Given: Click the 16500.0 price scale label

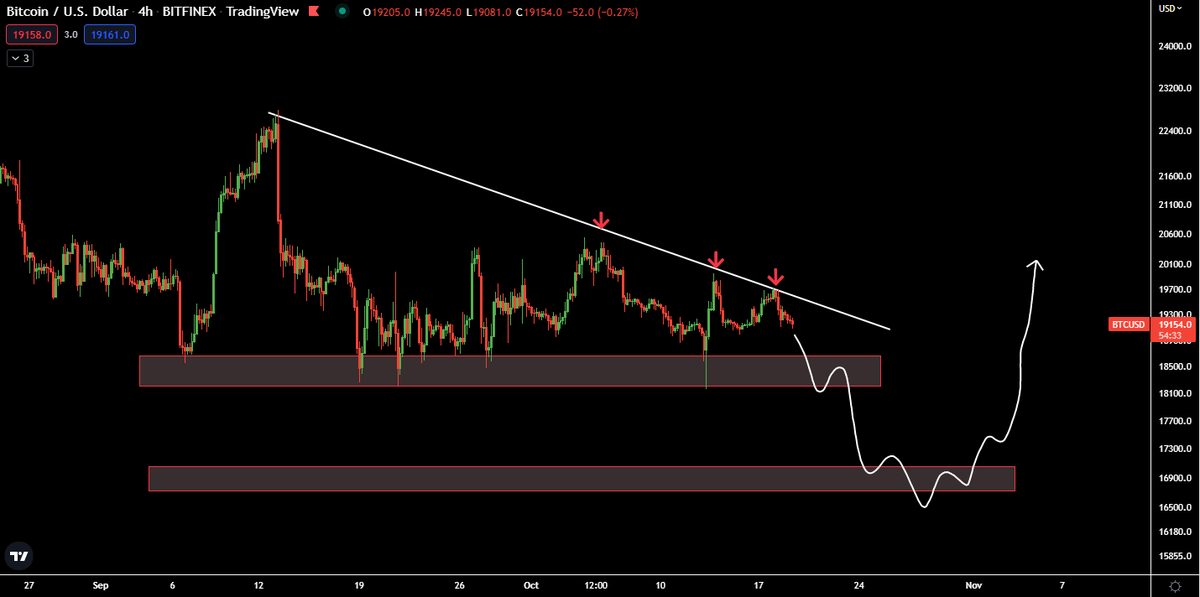Looking at the screenshot, I should point(1176,508).
